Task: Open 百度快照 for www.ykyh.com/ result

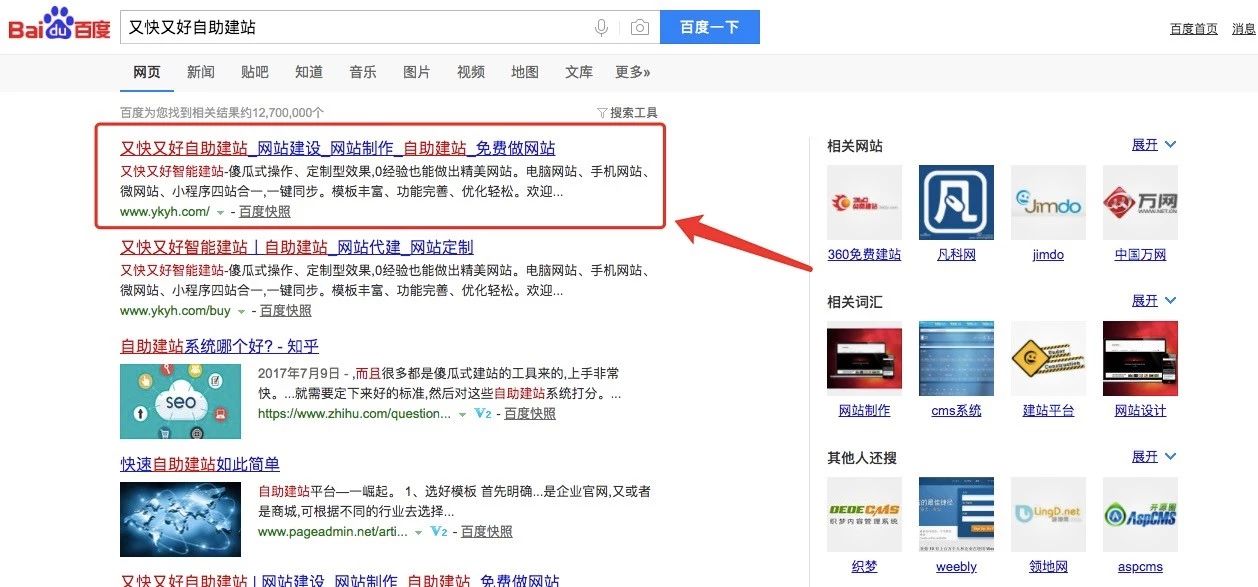Action: click(265, 212)
